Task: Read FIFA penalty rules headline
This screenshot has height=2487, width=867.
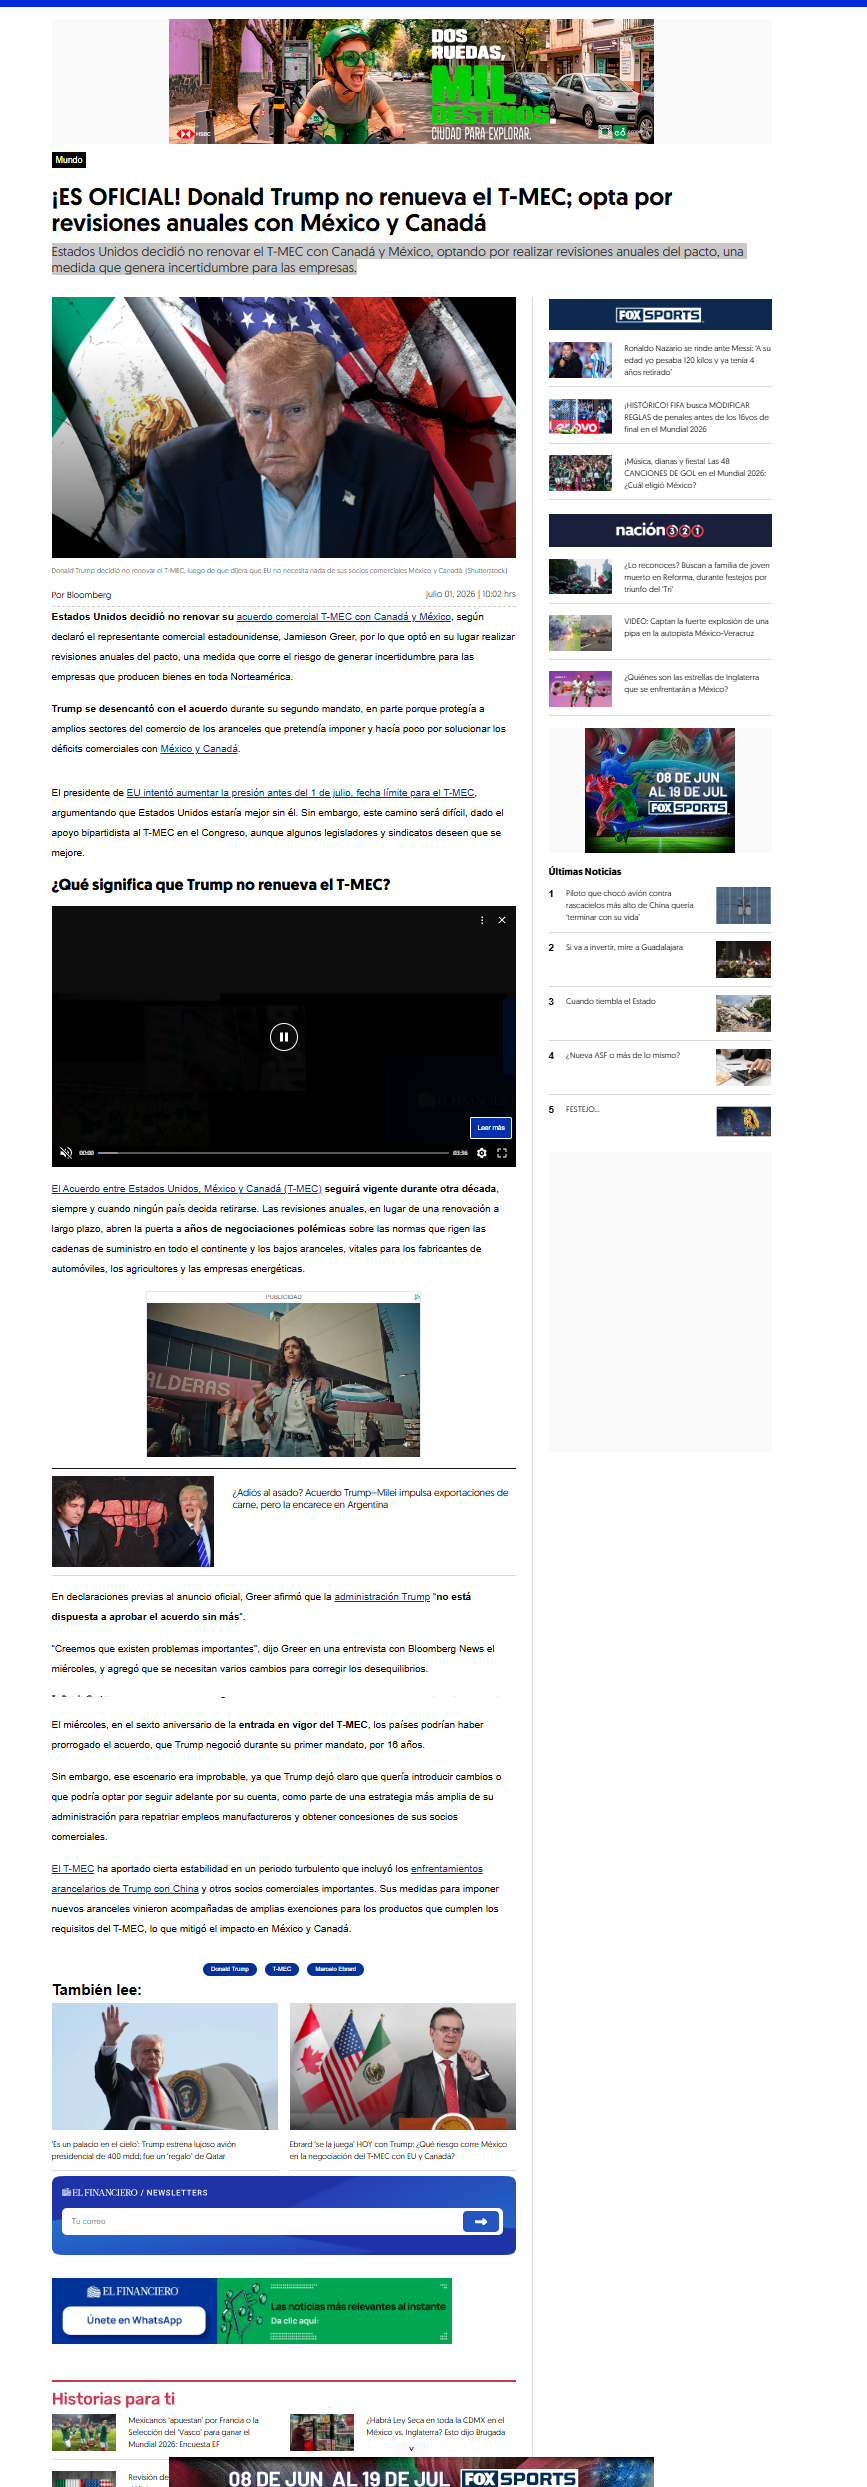Action: pyautogui.click(x=696, y=417)
